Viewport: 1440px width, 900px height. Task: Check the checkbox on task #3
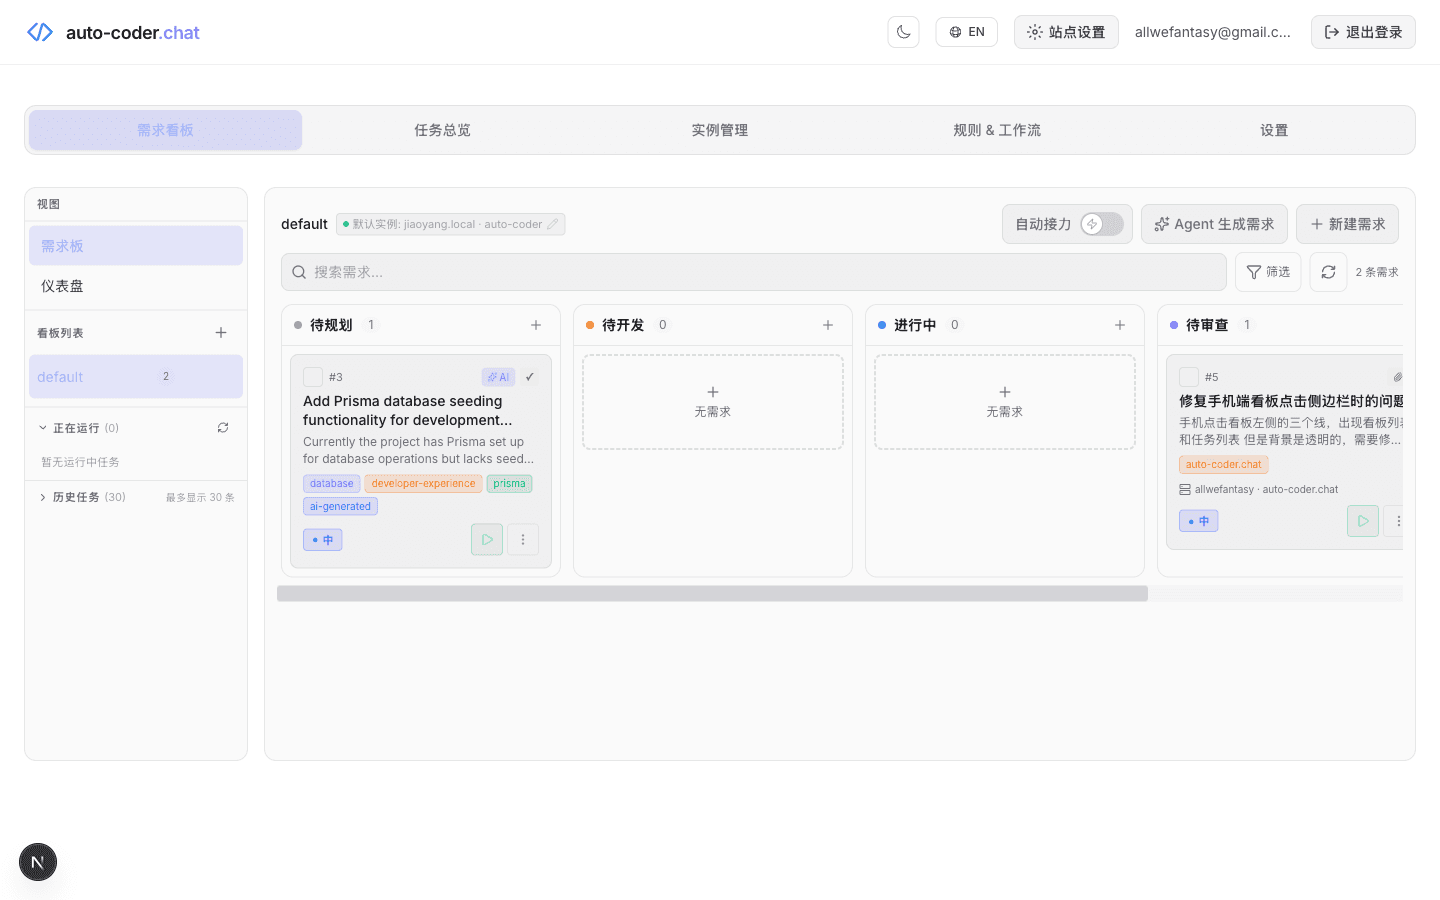312,376
